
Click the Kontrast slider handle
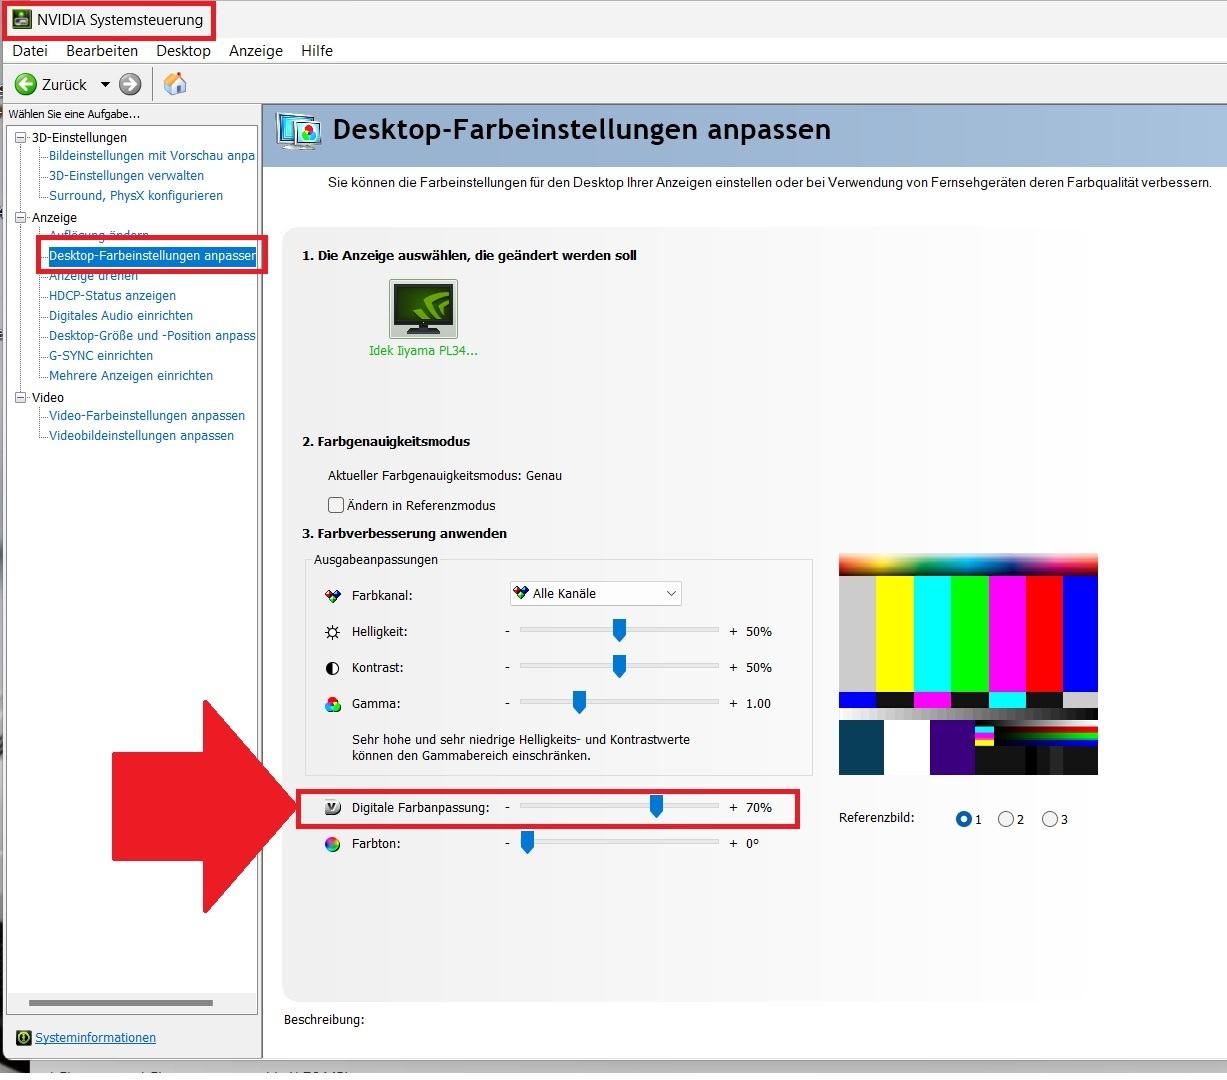[619, 666]
